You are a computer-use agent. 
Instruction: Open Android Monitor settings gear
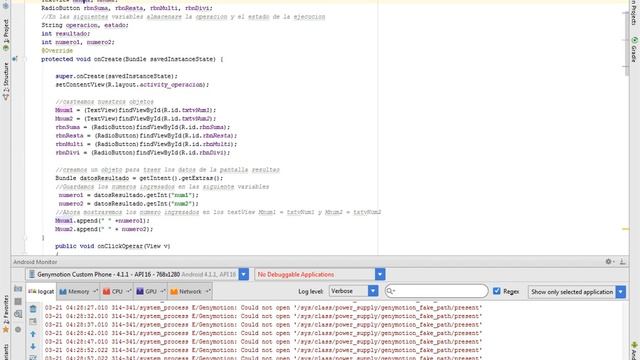pos(609,262)
